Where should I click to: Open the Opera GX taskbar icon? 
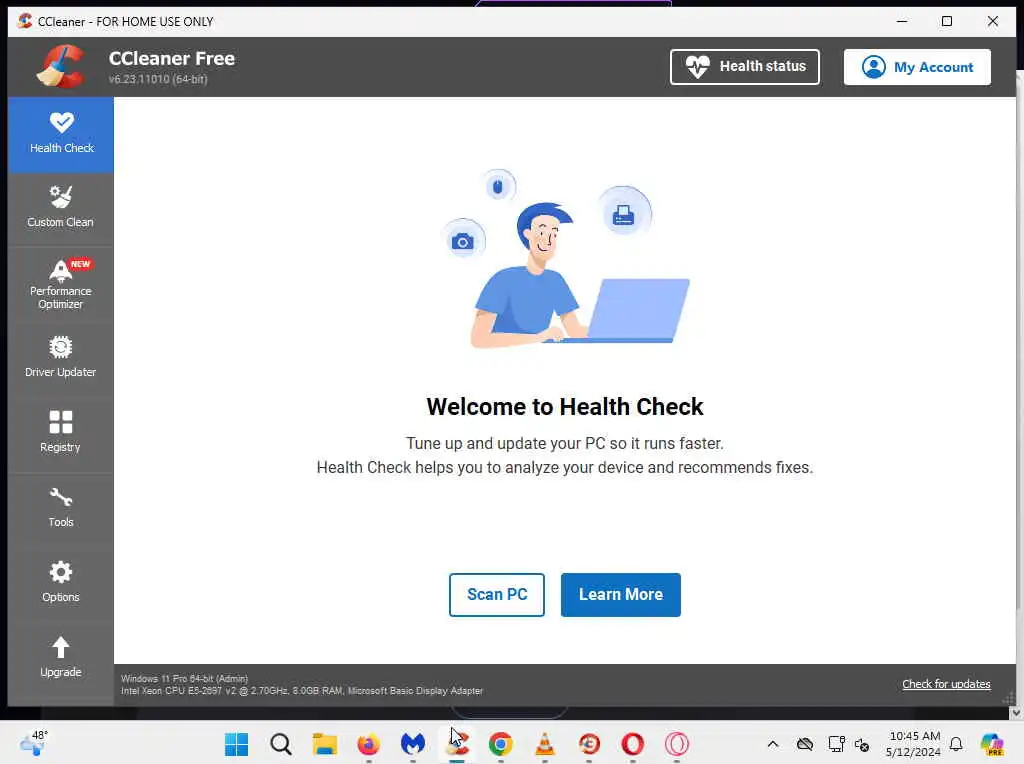tap(677, 744)
